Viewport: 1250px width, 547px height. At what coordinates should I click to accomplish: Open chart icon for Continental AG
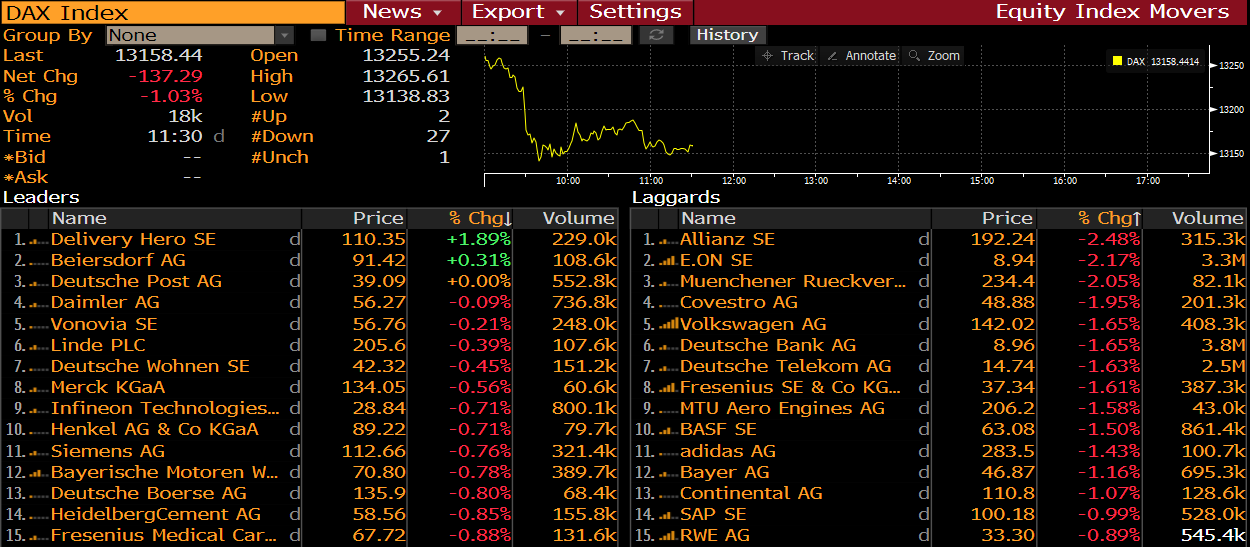pos(668,494)
